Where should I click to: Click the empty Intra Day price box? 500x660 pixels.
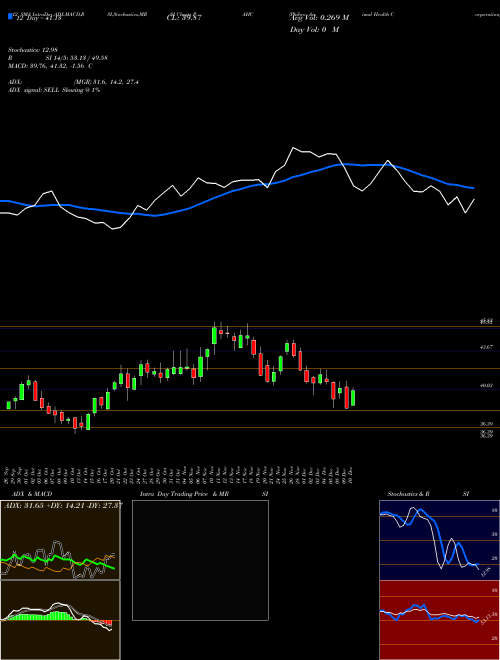coord(200,560)
